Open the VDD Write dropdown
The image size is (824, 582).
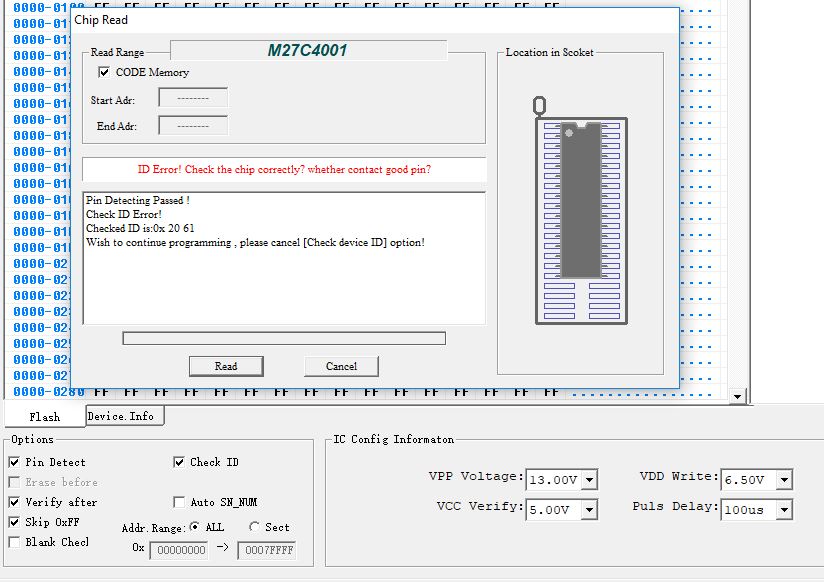coord(785,479)
